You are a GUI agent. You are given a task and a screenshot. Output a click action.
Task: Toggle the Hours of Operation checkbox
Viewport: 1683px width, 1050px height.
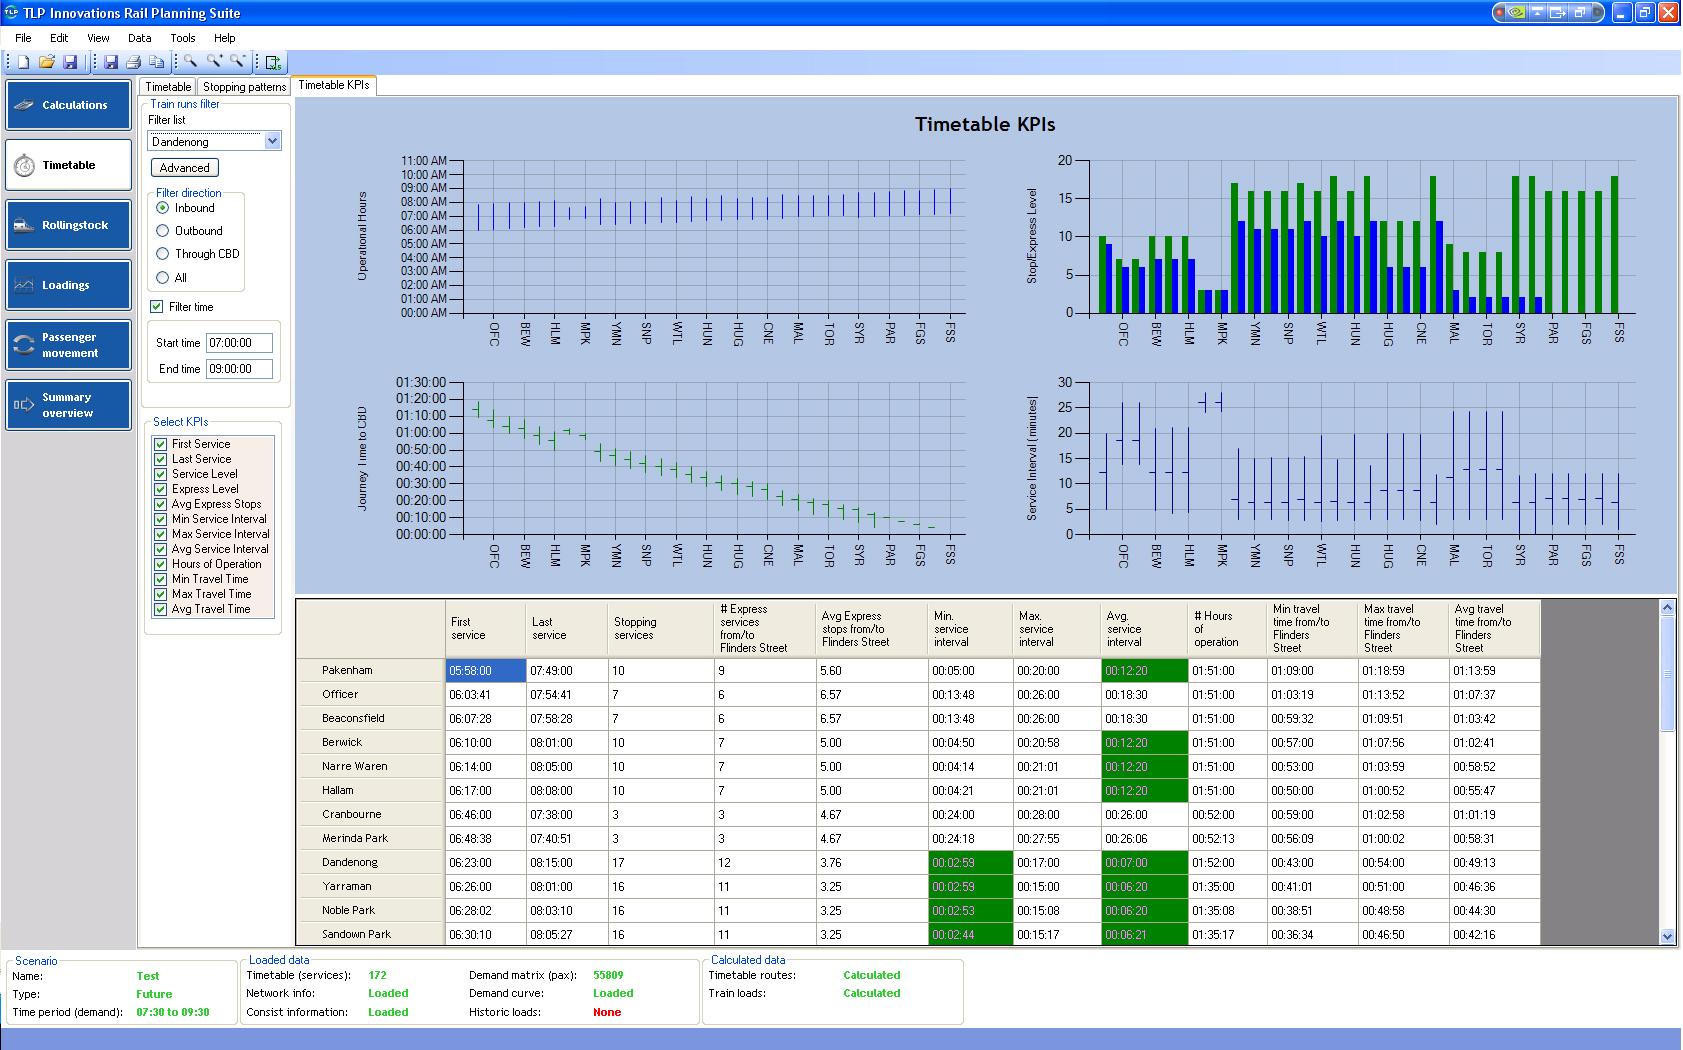[160, 564]
